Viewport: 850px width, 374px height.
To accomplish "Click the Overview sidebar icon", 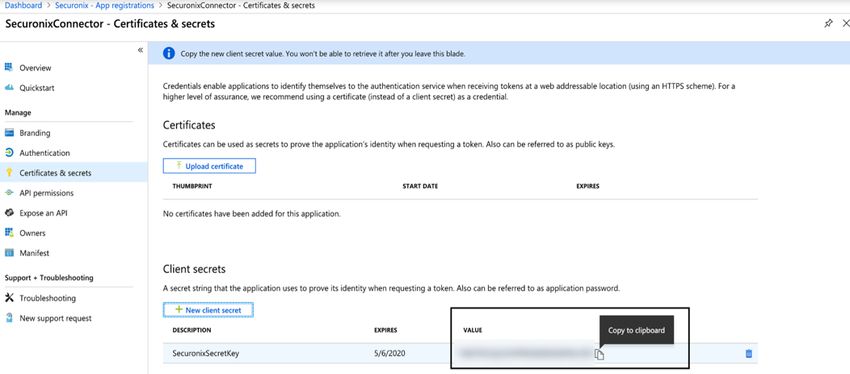I will click(9, 68).
